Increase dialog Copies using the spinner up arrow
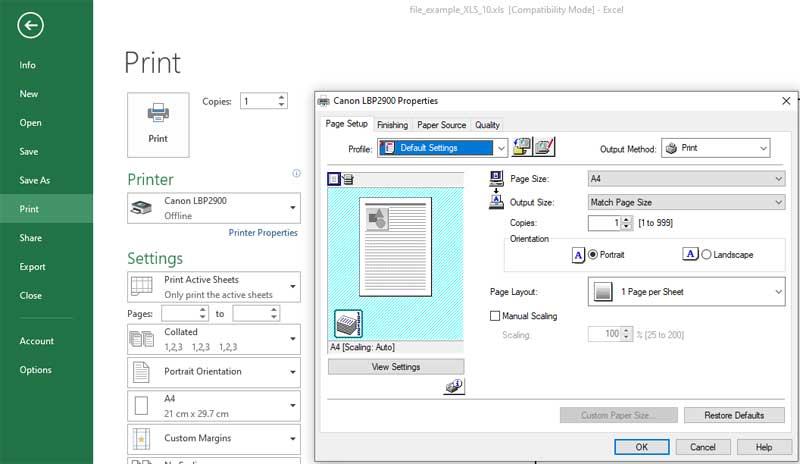Screen dimensions: 800x464 pos(627,219)
